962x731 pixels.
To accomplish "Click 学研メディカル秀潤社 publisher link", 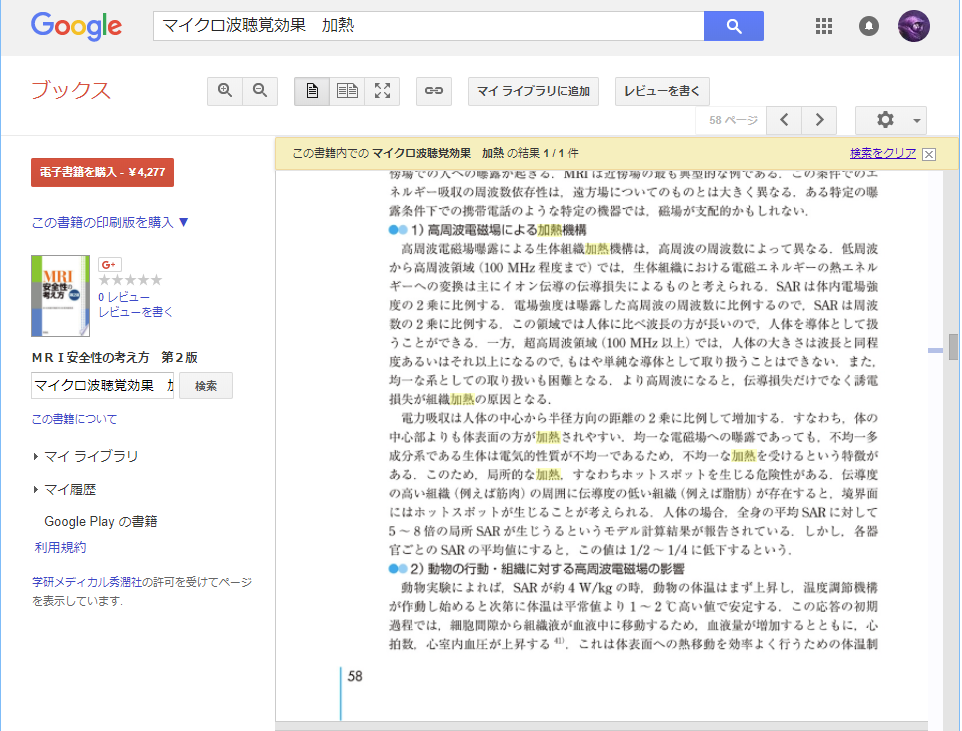I will pos(87,582).
